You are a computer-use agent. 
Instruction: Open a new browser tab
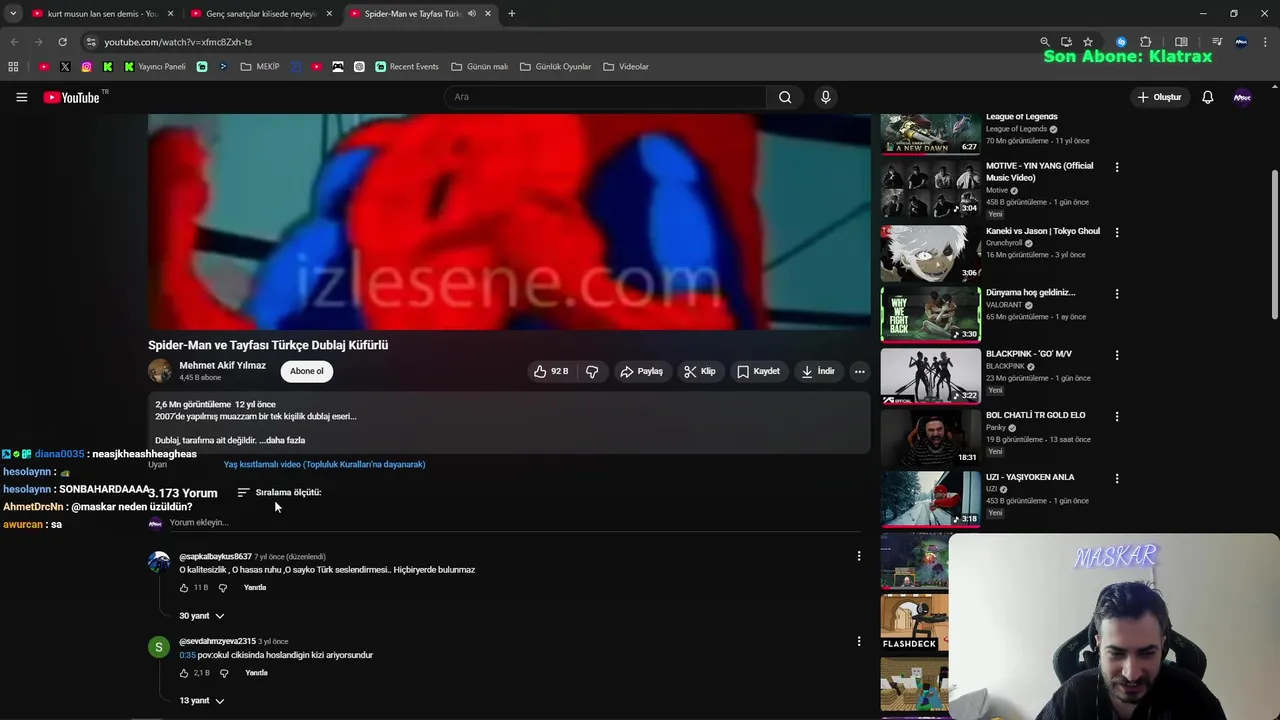(511, 14)
